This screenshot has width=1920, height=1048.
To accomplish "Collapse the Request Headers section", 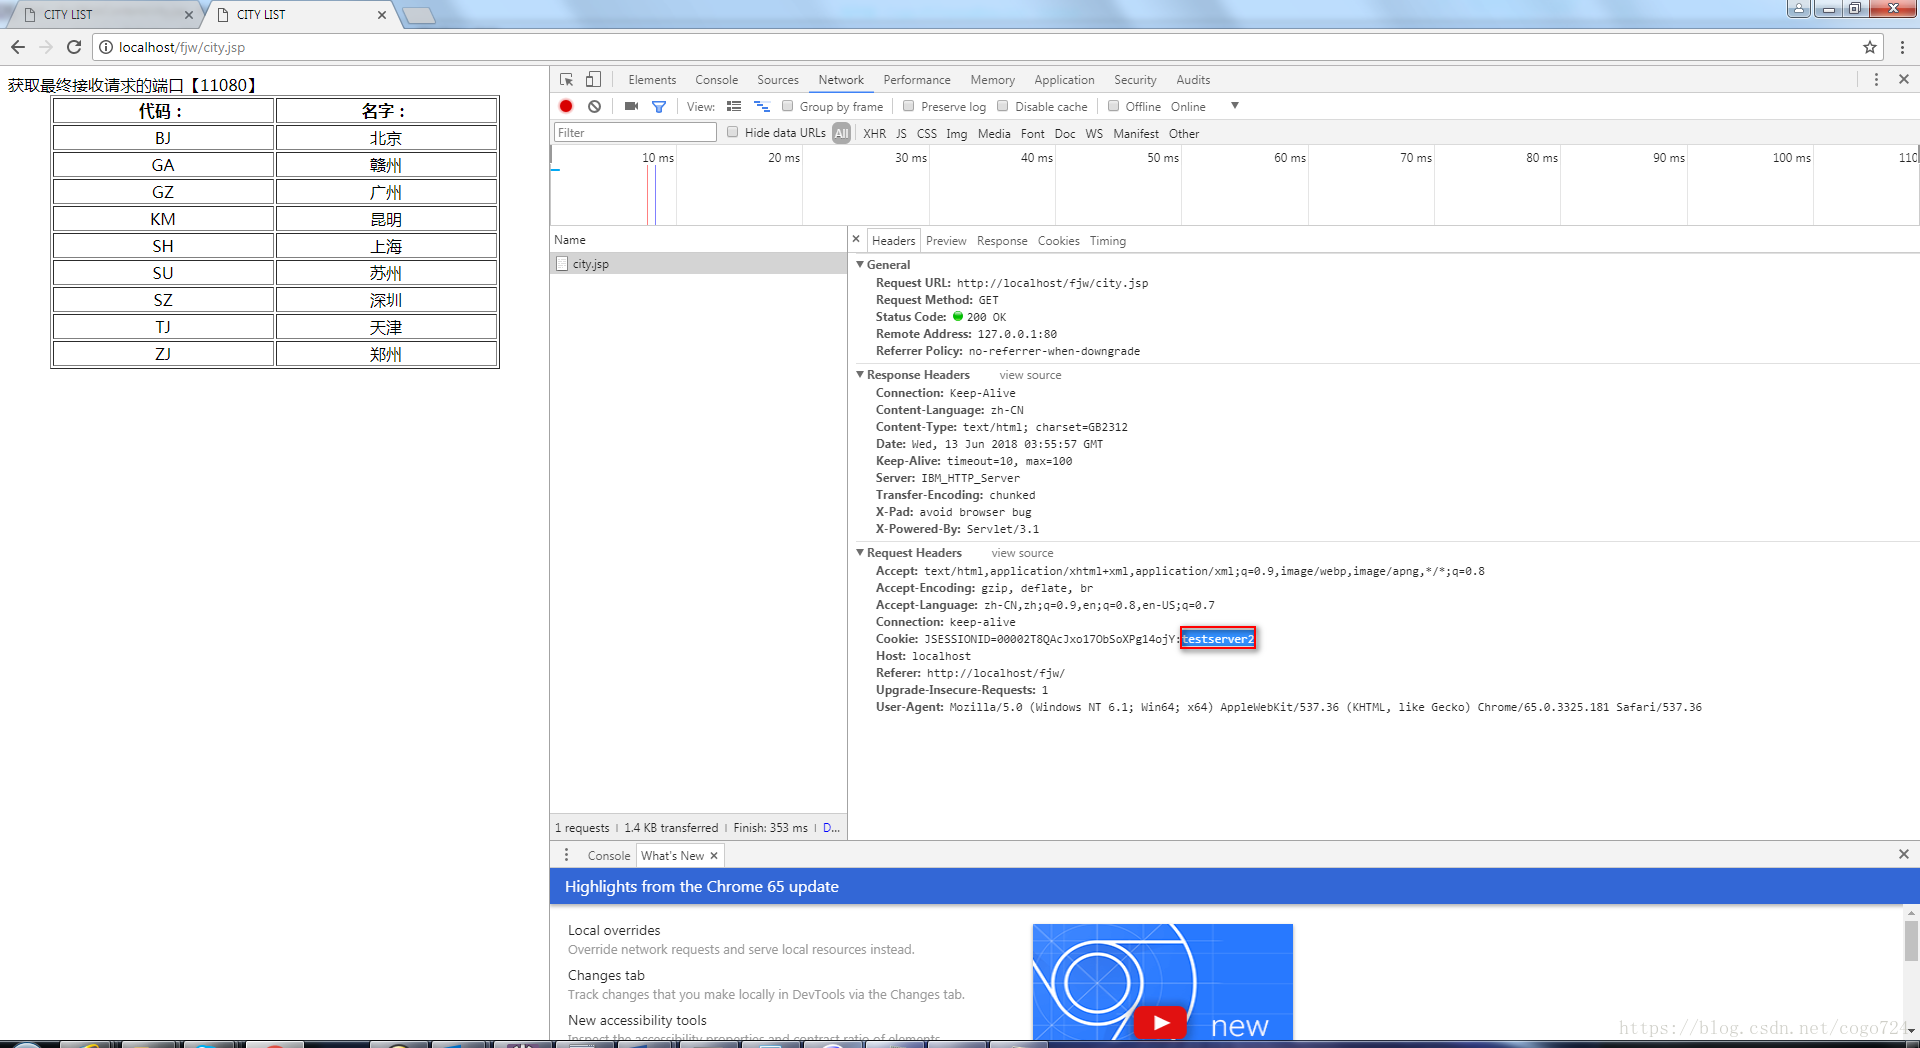I will [x=860, y=552].
